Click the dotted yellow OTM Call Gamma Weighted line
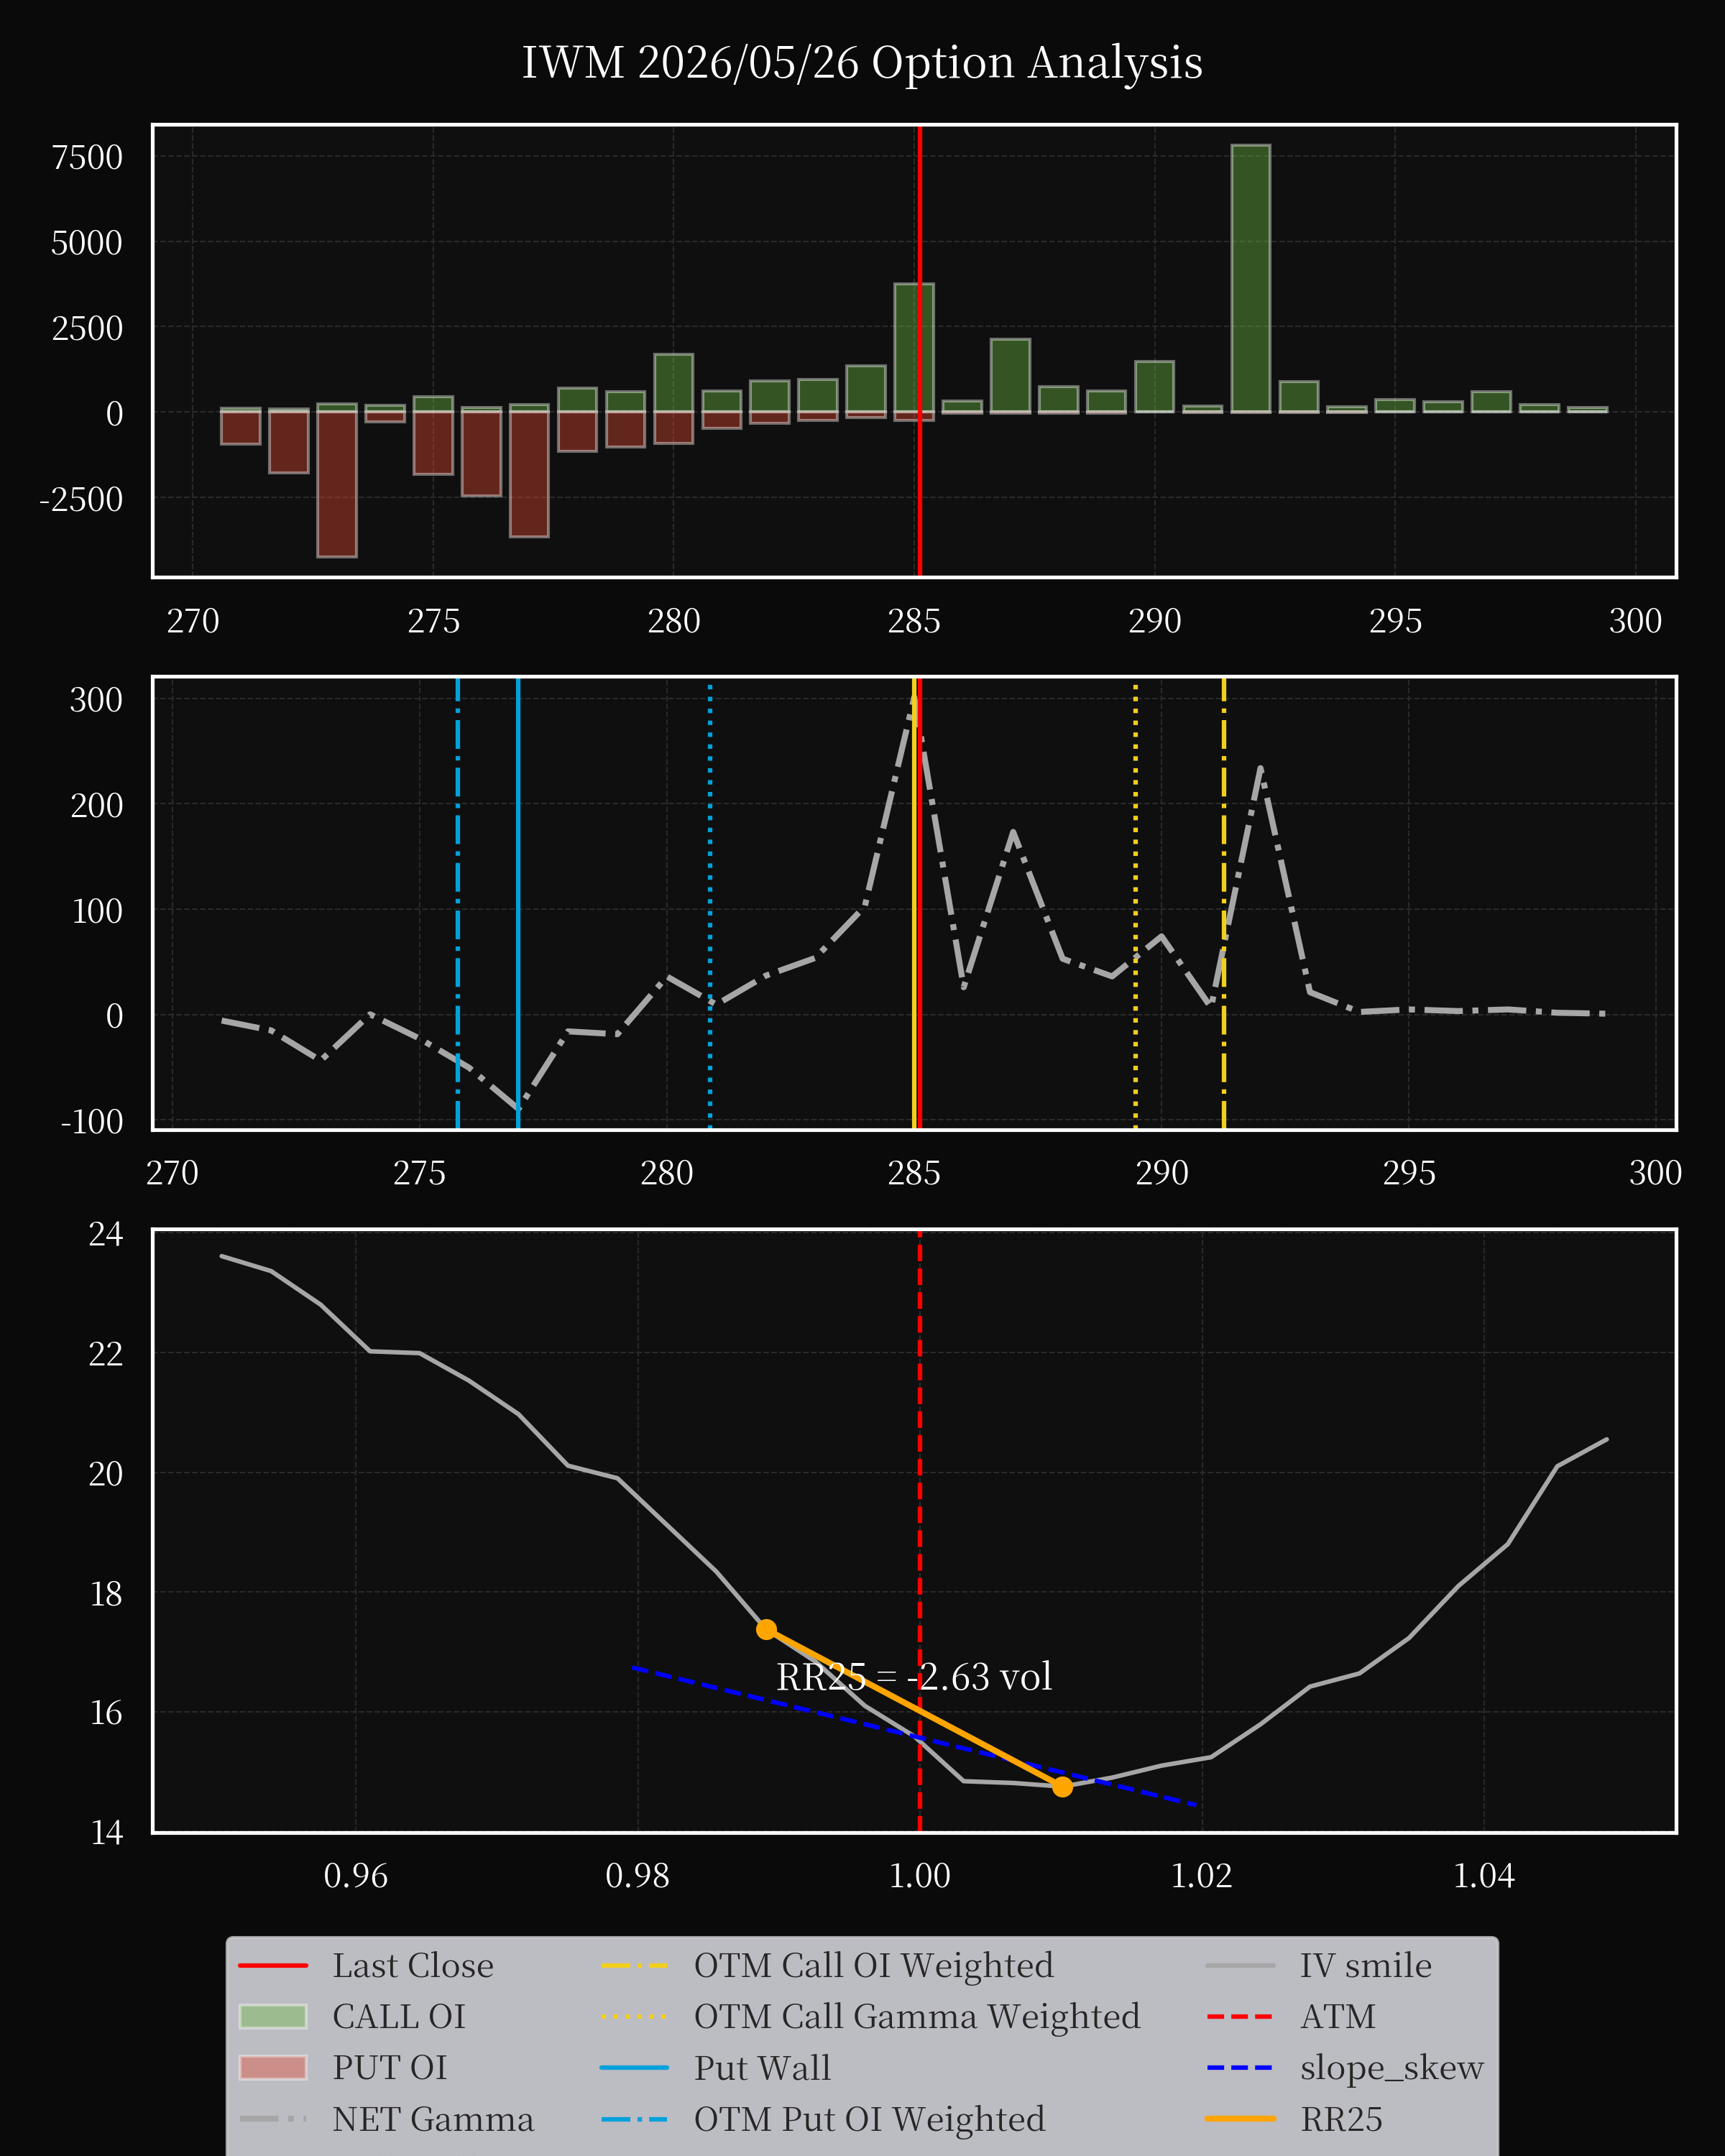The width and height of the screenshot is (1725, 2156). click(x=1135, y=903)
